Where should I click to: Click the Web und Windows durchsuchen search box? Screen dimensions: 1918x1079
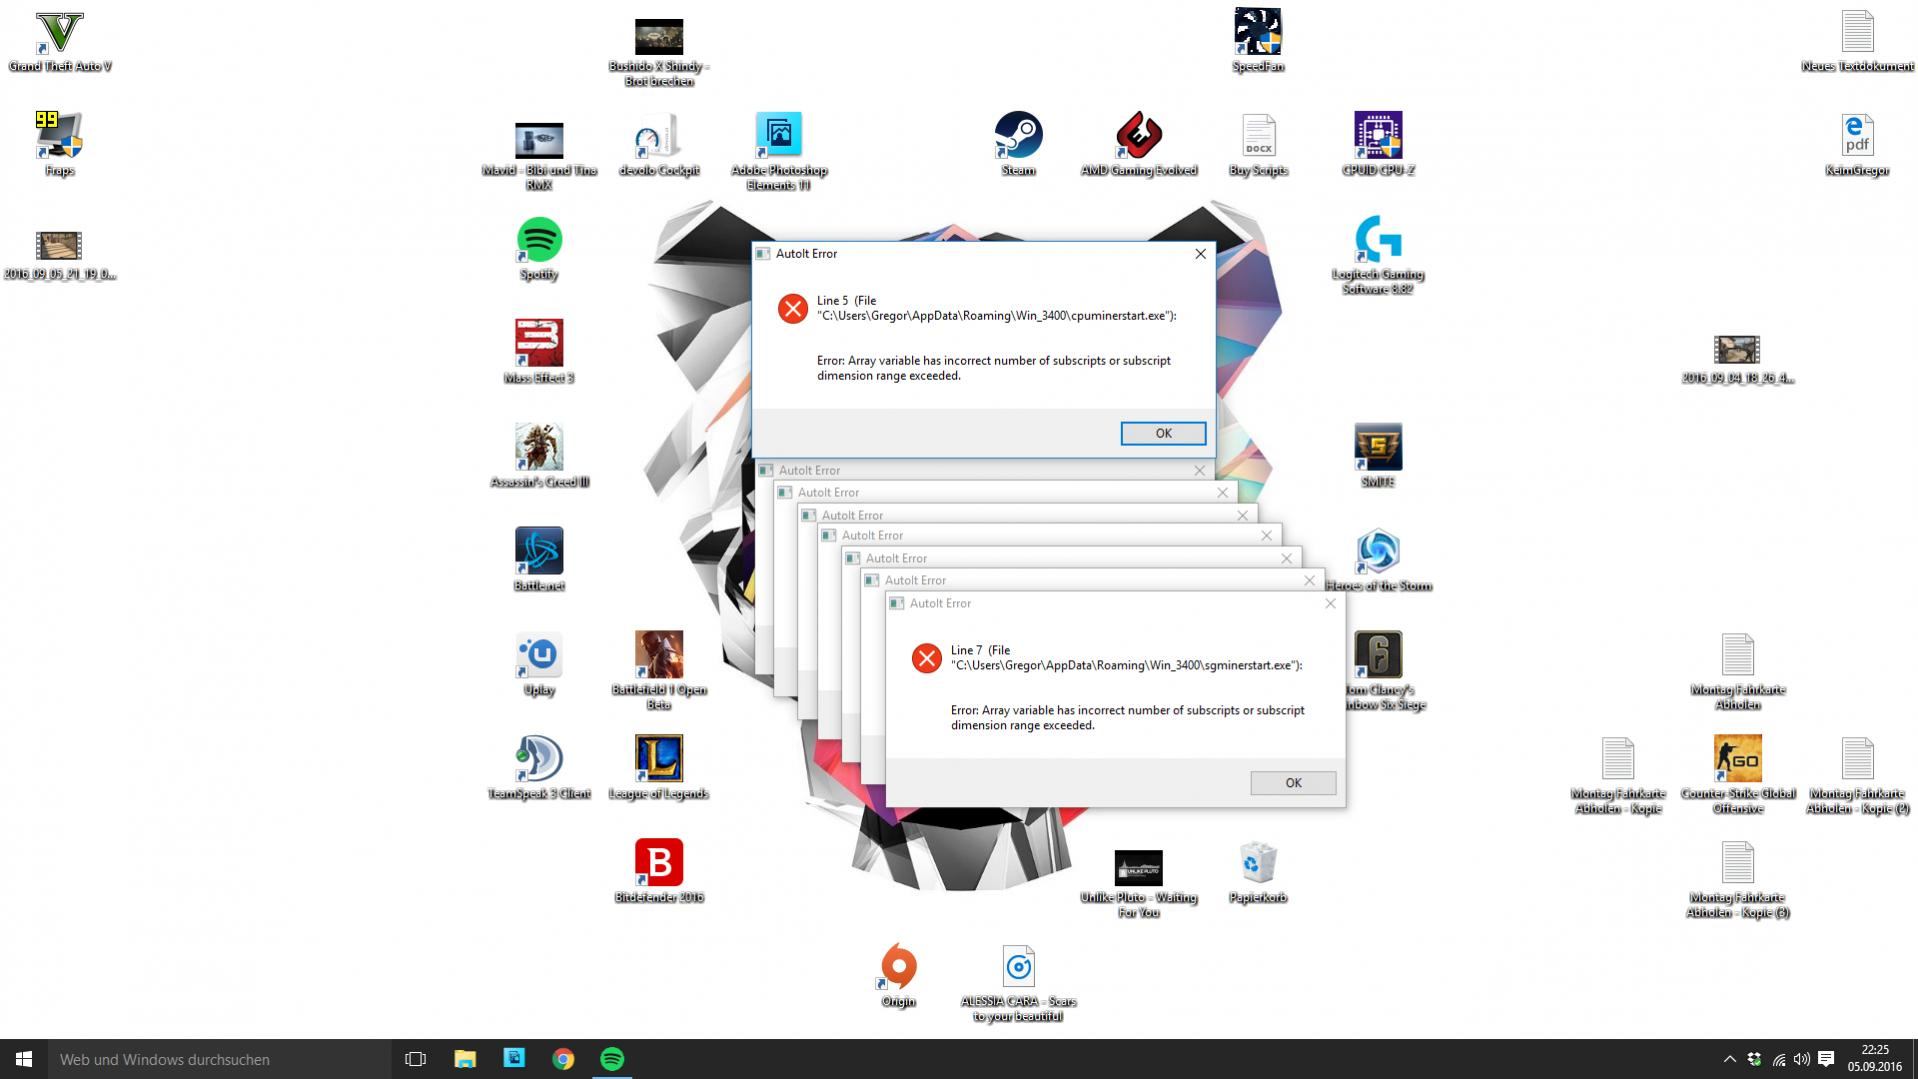click(219, 1059)
